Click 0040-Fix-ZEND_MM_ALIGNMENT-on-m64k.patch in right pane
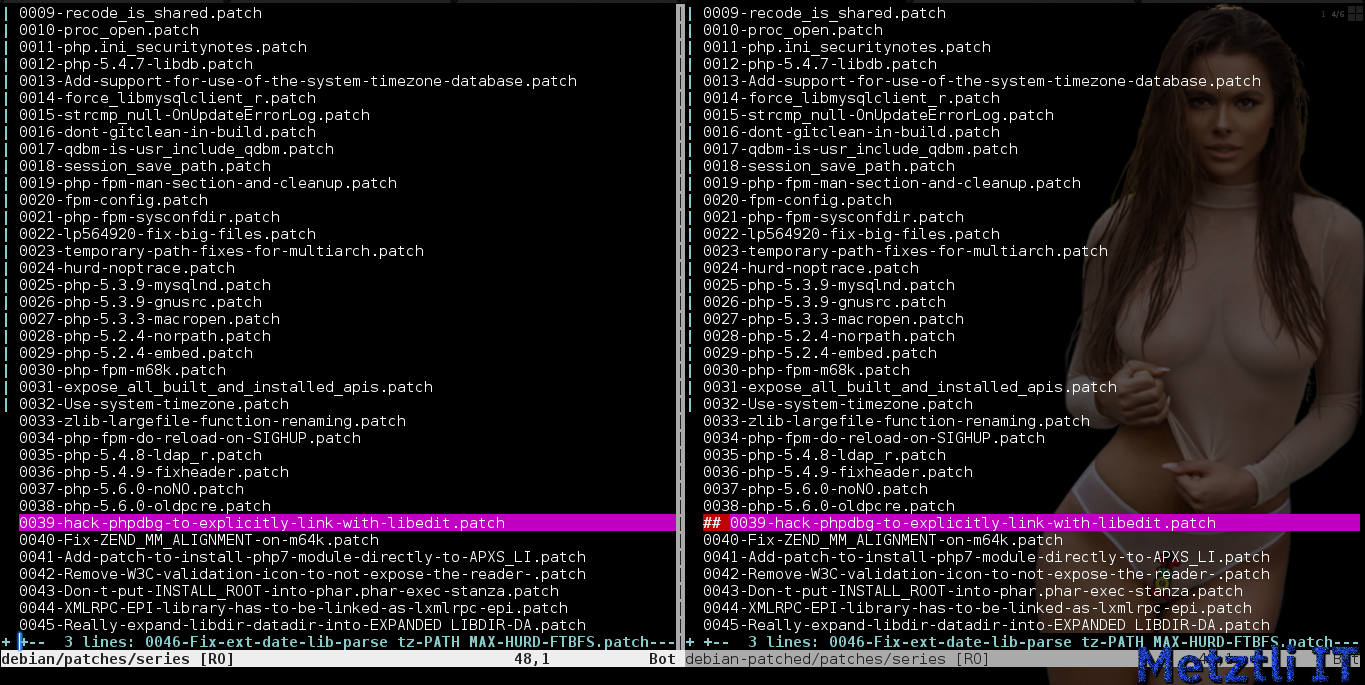 coord(883,540)
